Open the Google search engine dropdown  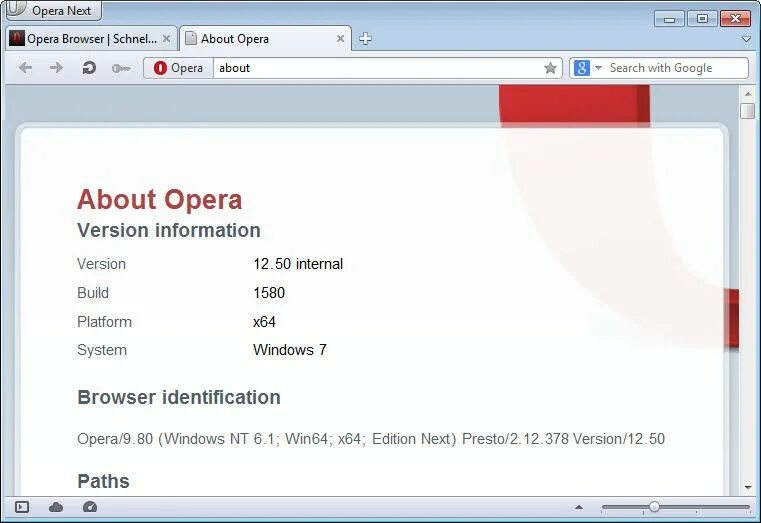(x=598, y=68)
